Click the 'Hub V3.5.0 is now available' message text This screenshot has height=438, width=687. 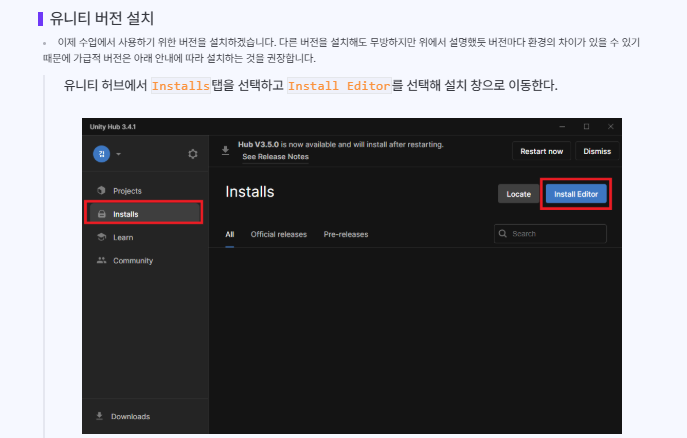(340, 145)
